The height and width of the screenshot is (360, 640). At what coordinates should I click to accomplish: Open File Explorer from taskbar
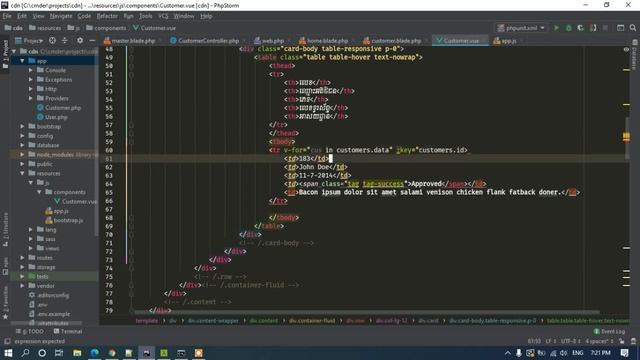pos(77,353)
